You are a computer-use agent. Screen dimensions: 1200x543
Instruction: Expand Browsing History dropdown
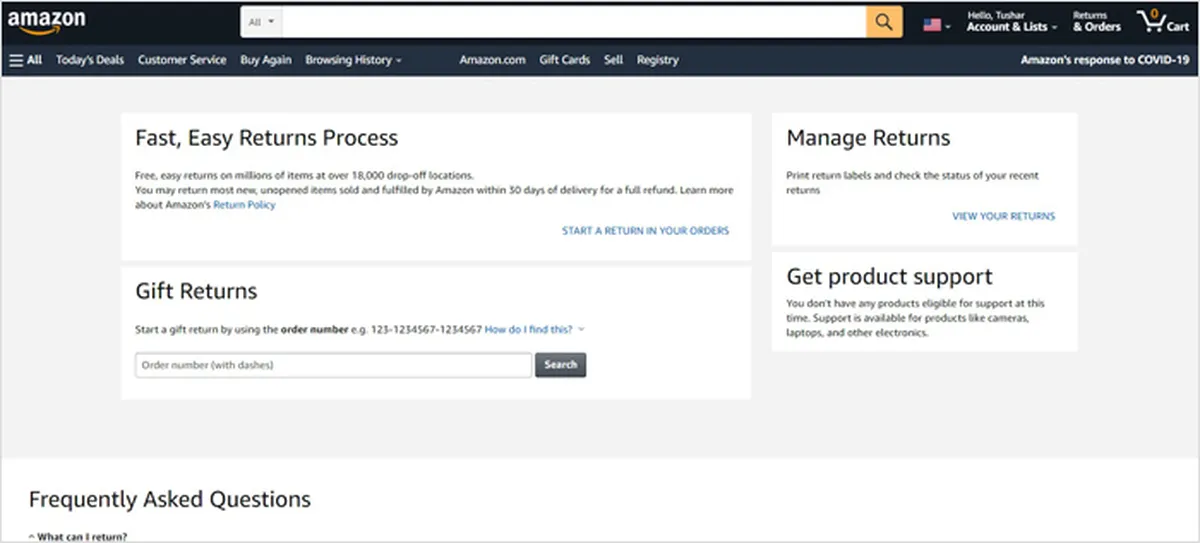(354, 60)
